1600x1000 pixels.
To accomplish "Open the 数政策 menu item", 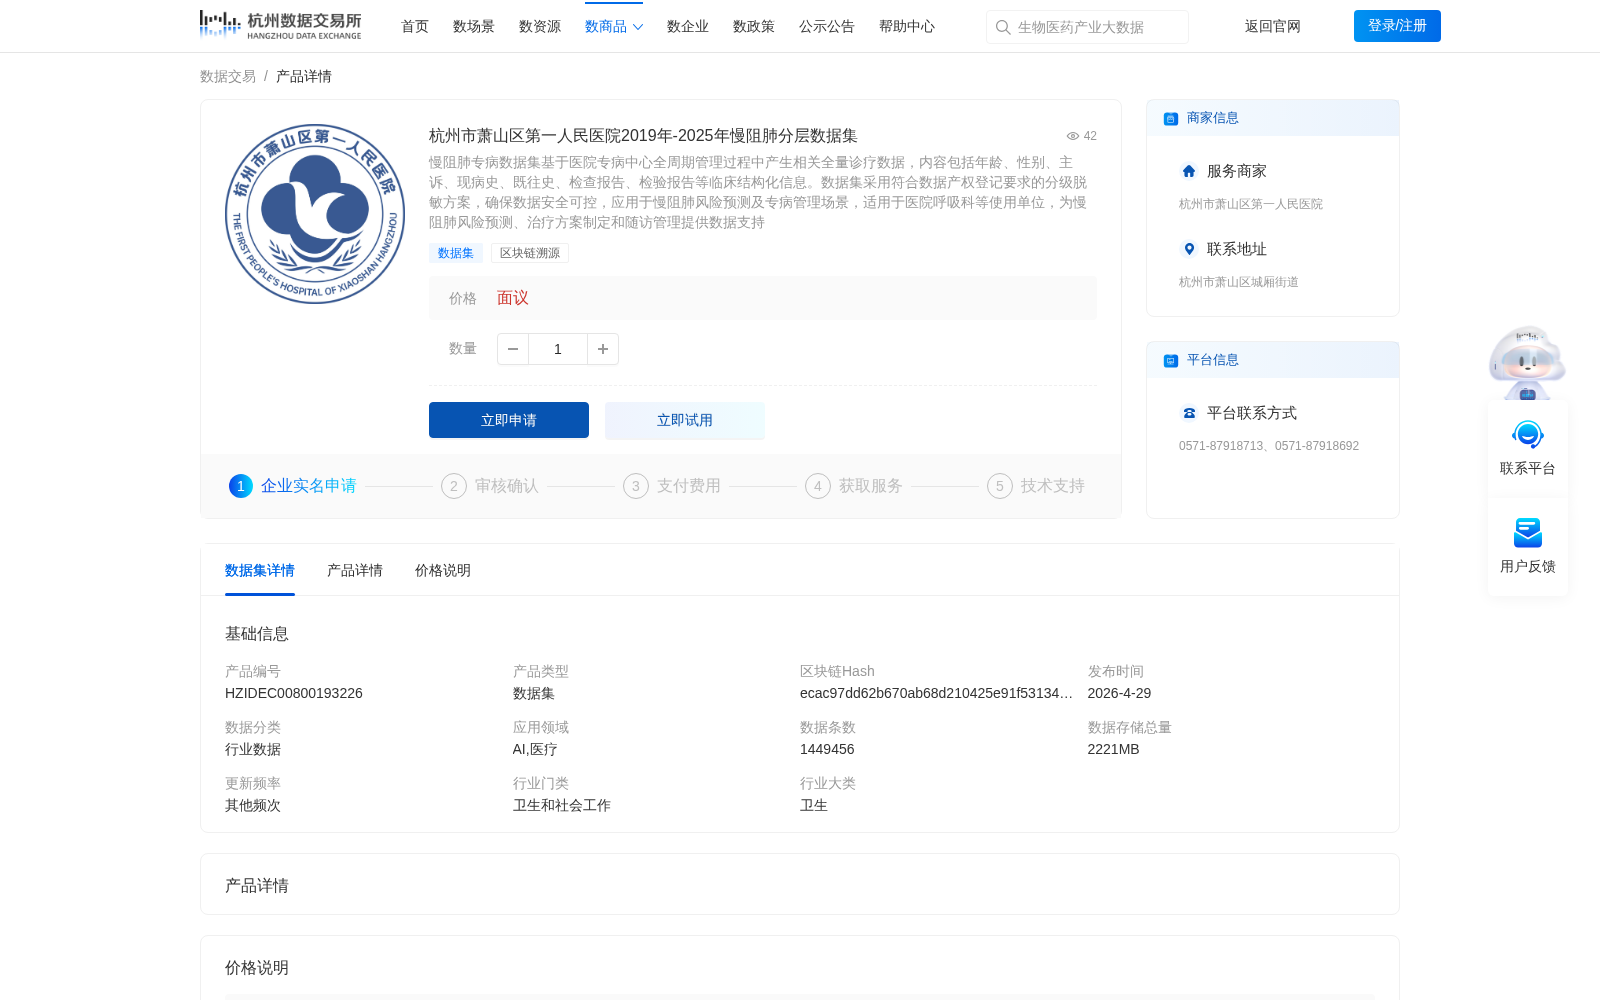I will (754, 26).
